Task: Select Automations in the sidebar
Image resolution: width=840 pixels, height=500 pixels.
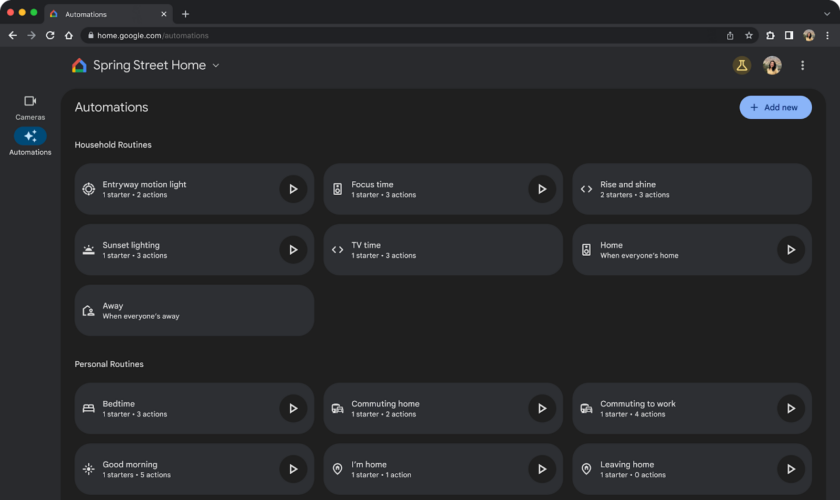Action: click(30, 141)
